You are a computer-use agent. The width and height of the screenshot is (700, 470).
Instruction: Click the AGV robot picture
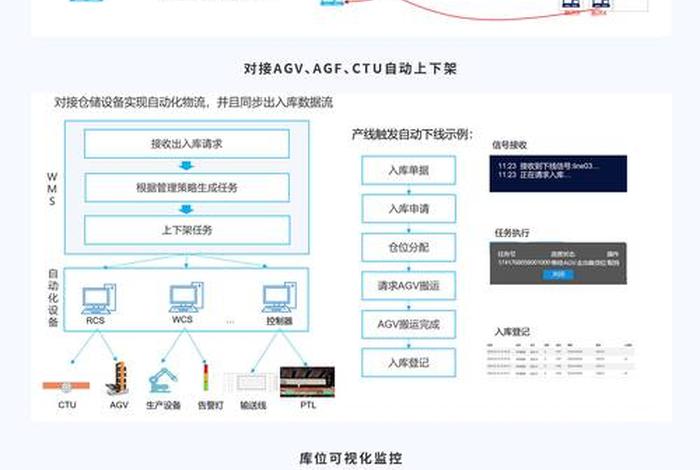pos(118,378)
